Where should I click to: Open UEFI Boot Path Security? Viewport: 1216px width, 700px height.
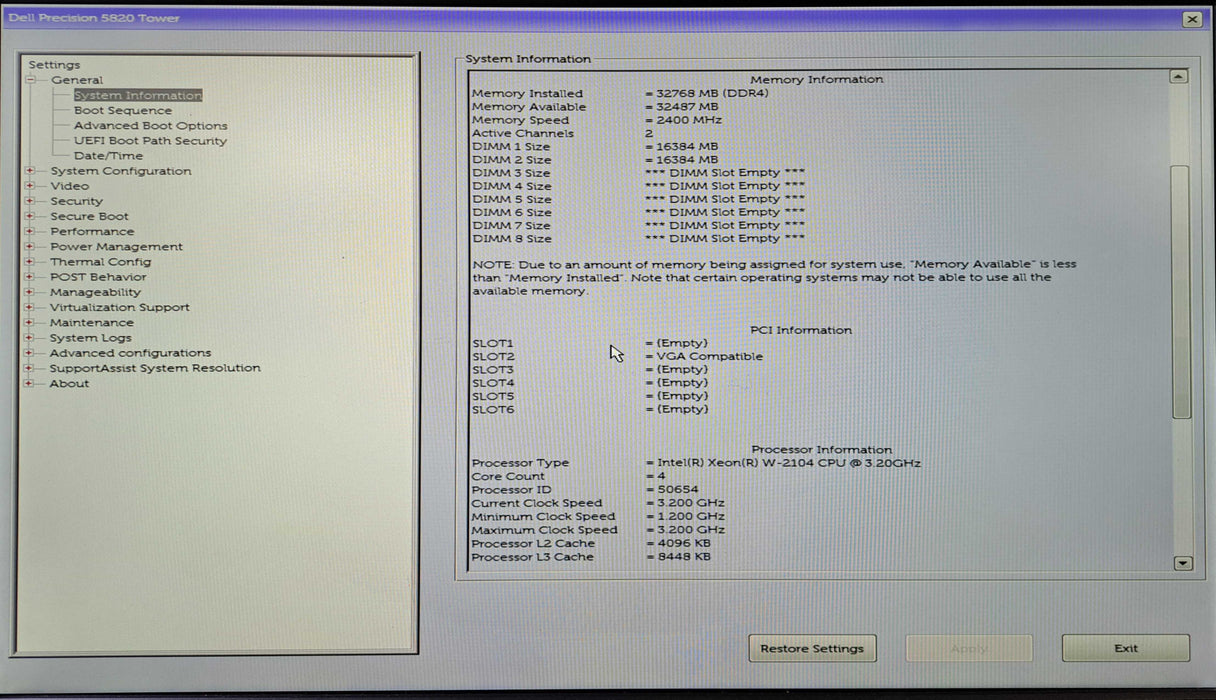click(x=151, y=141)
